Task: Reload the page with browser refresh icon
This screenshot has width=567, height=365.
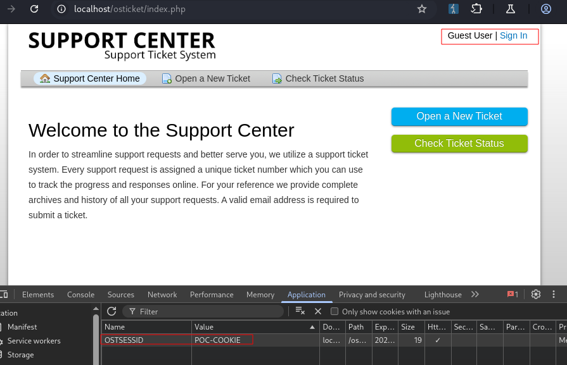Action: [x=34, y=9]
